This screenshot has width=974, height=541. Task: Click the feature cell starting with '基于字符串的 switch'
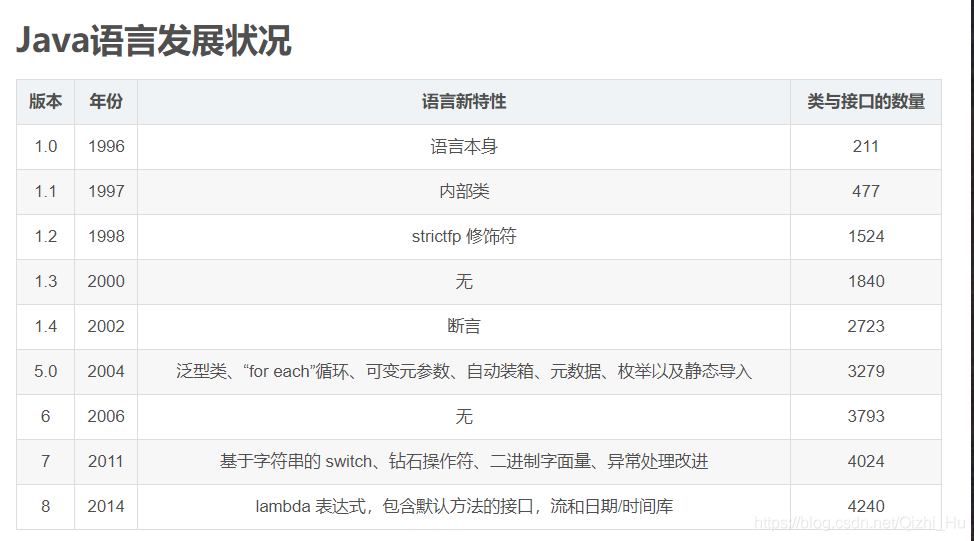tap(464, 461)
